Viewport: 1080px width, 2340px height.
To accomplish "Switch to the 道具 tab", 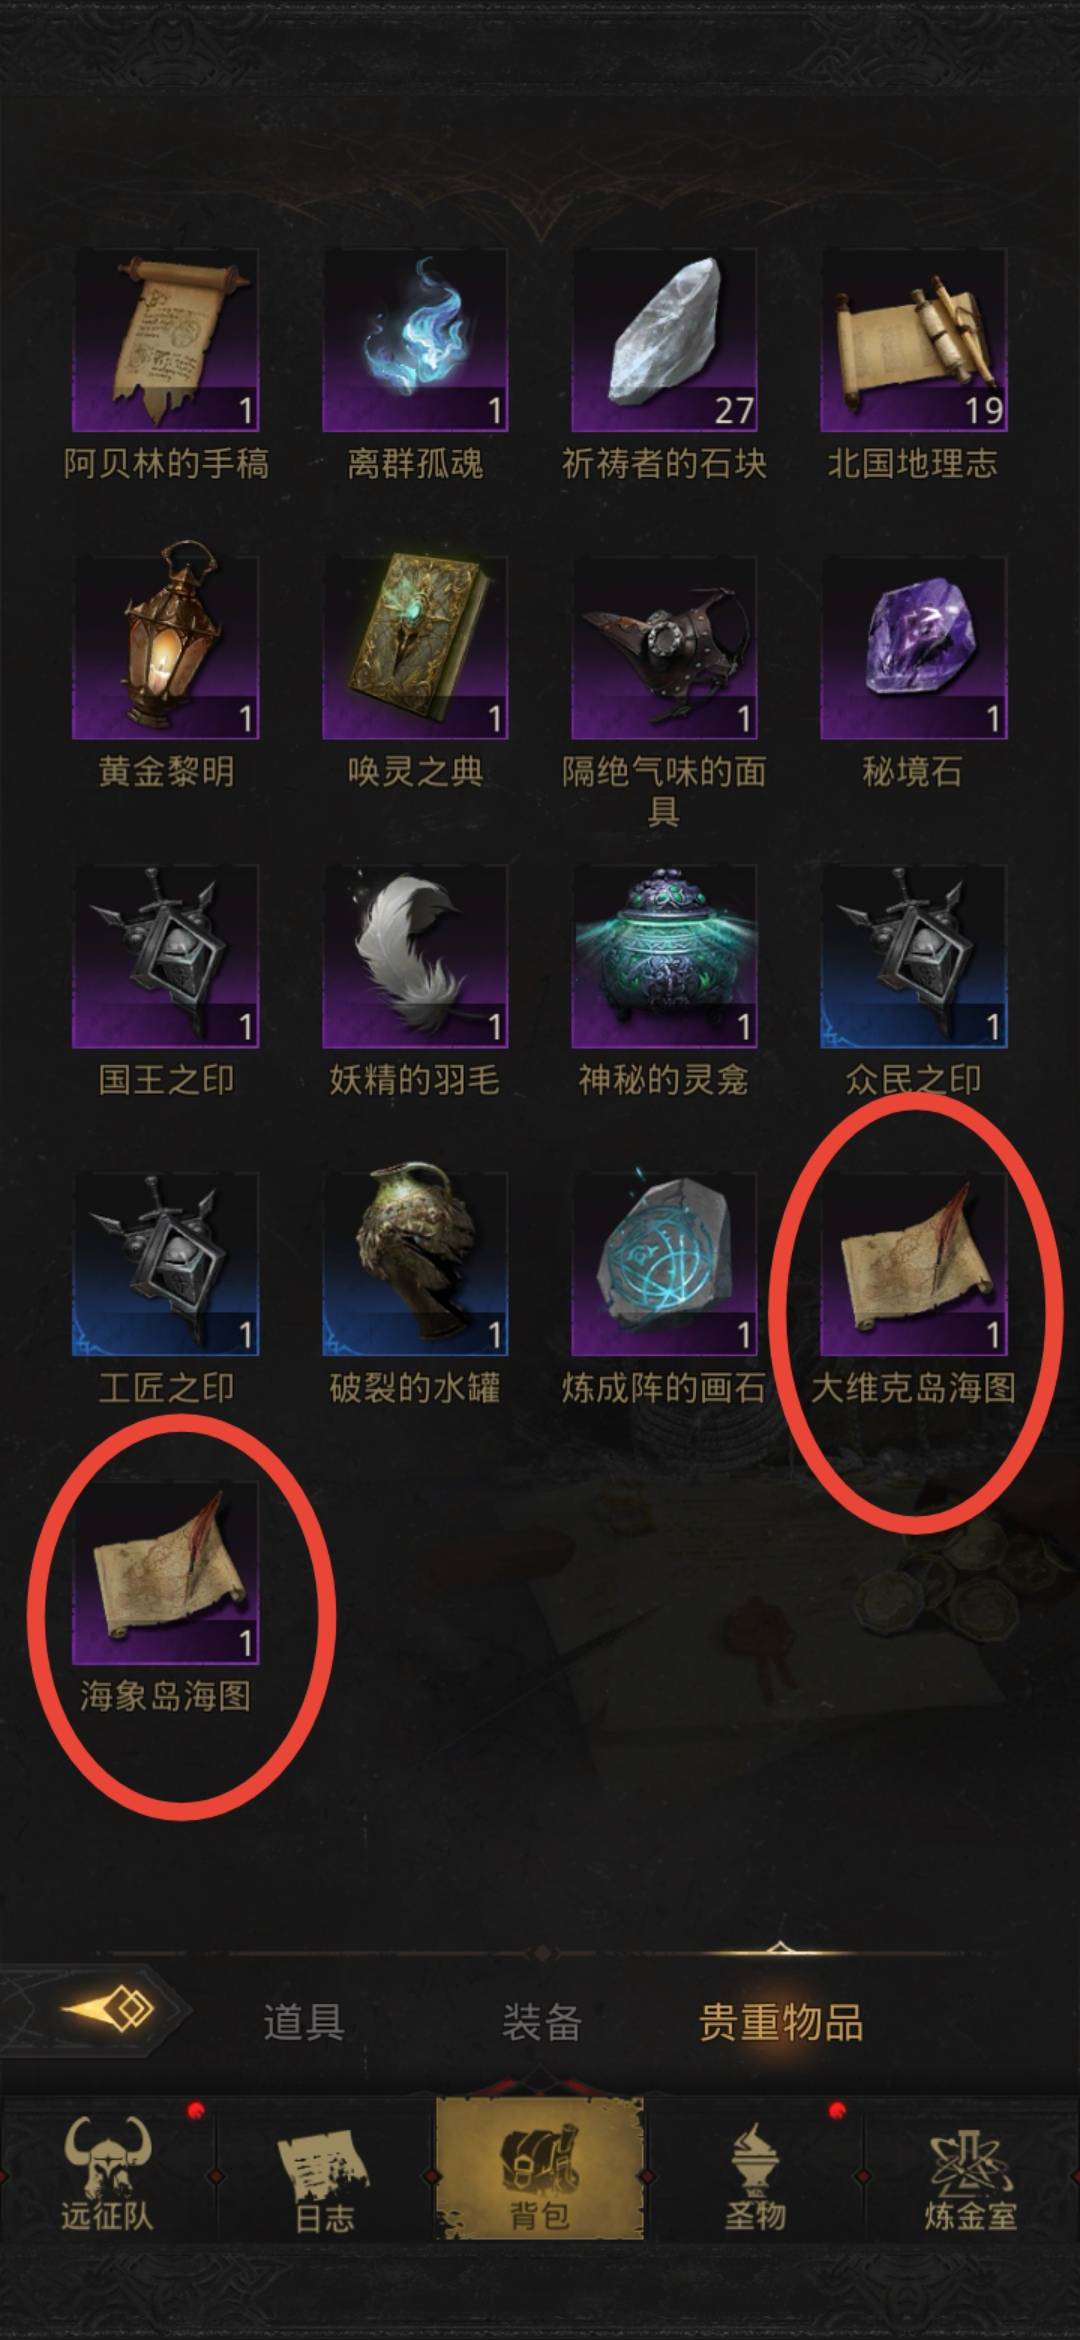I will click(x=304, y=2022).
